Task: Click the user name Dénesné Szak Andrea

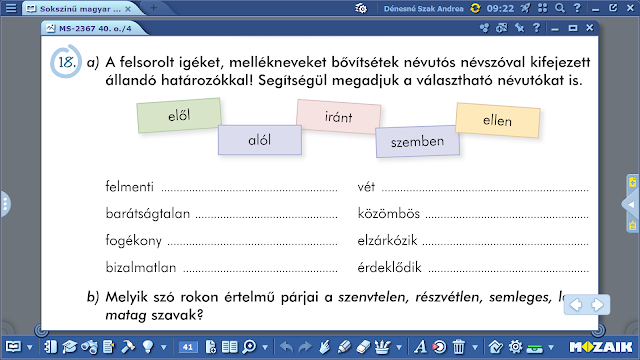Action: (x=423, y=9)
